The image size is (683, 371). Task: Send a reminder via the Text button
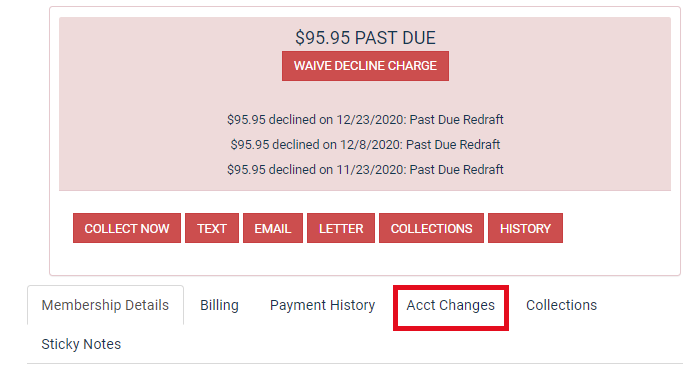point(212,228)
